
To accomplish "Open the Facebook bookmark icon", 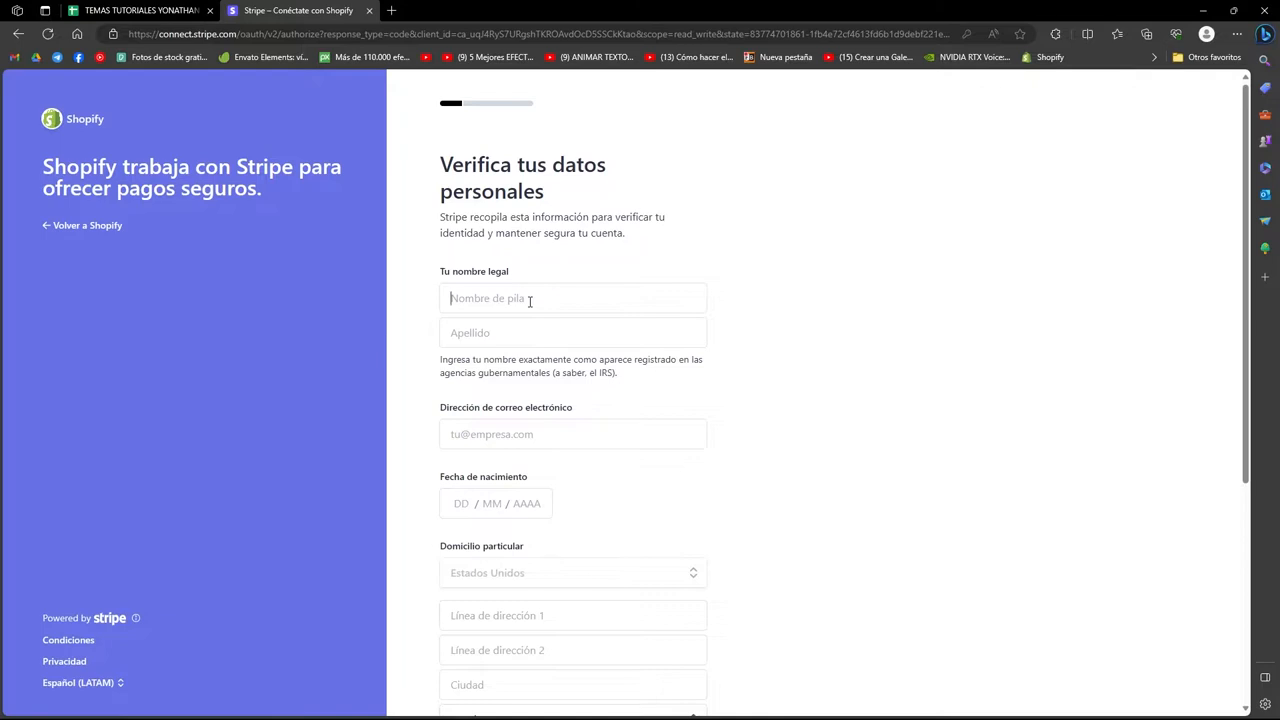I will [78, 57].
